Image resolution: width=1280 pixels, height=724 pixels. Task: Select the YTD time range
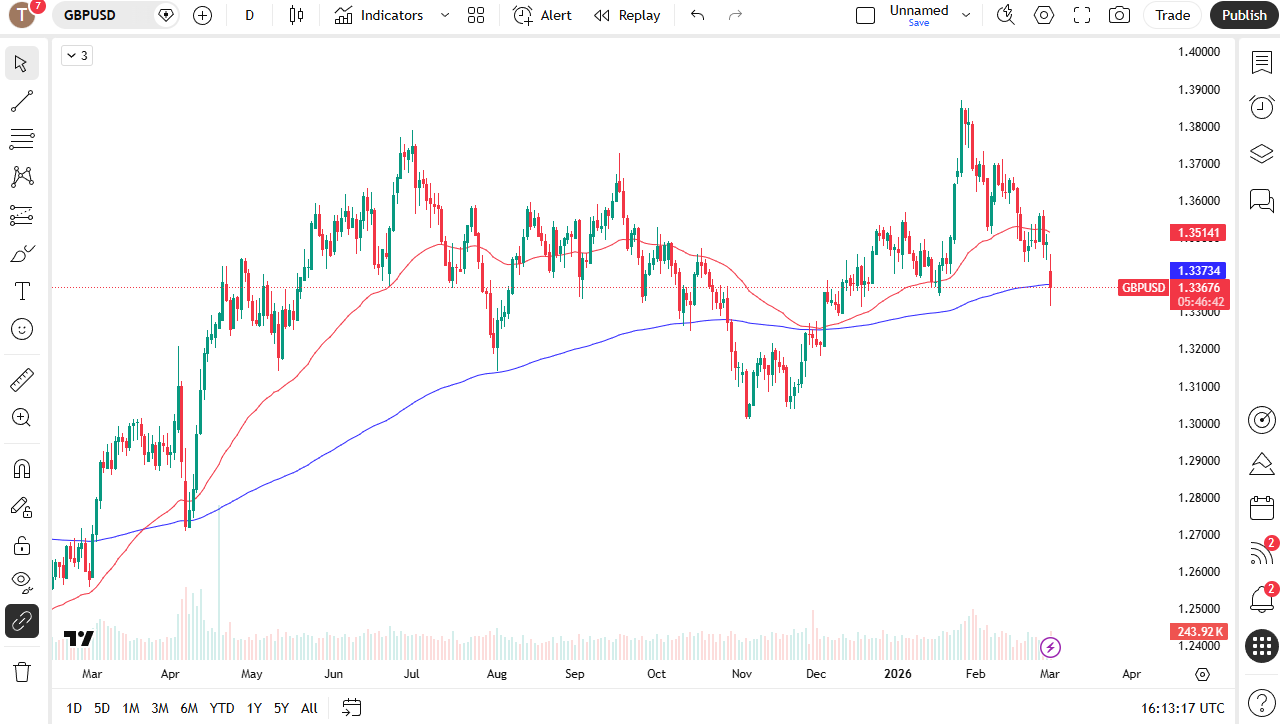click(x=222, y=708)
